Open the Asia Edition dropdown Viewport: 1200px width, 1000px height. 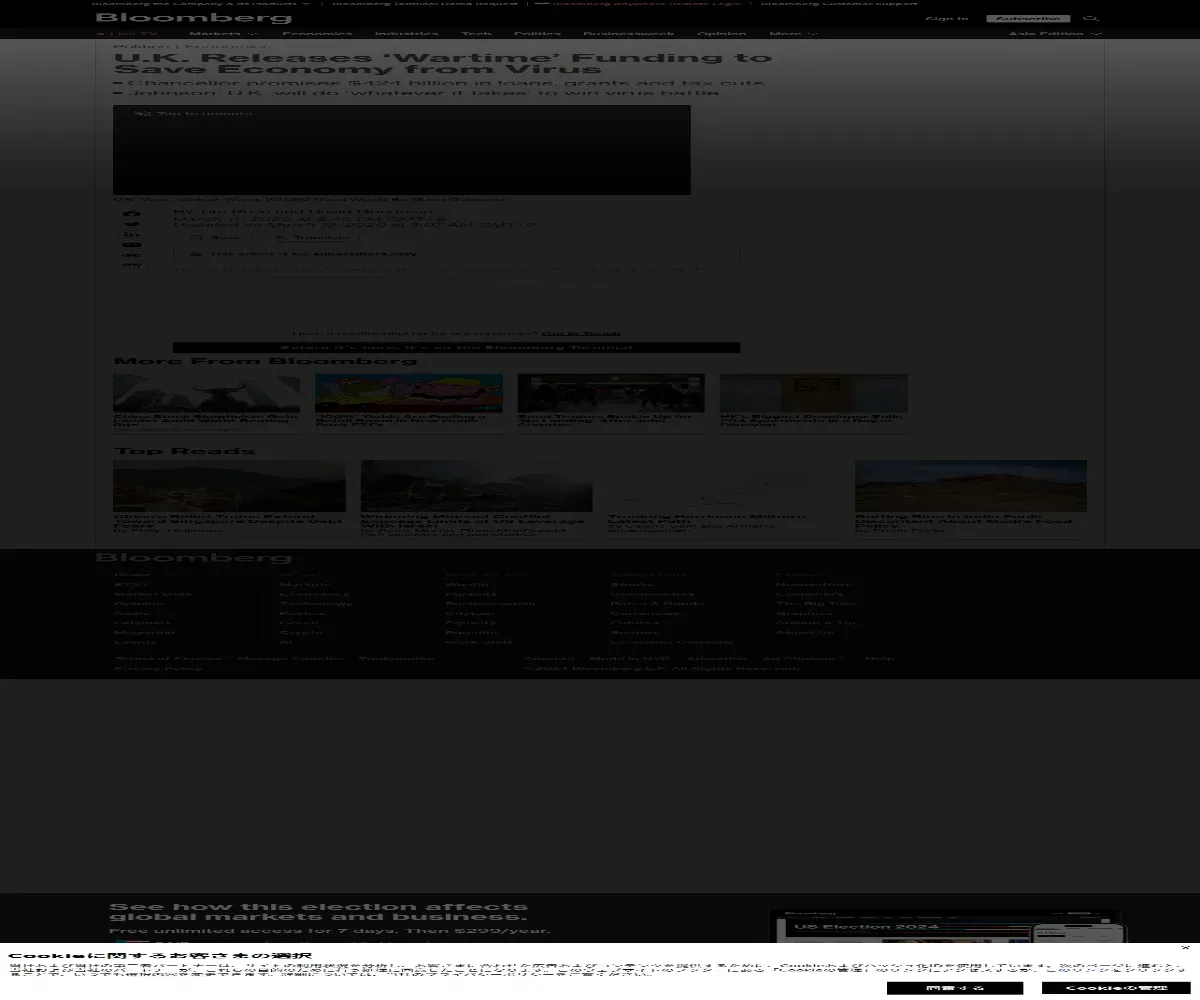1055,34
